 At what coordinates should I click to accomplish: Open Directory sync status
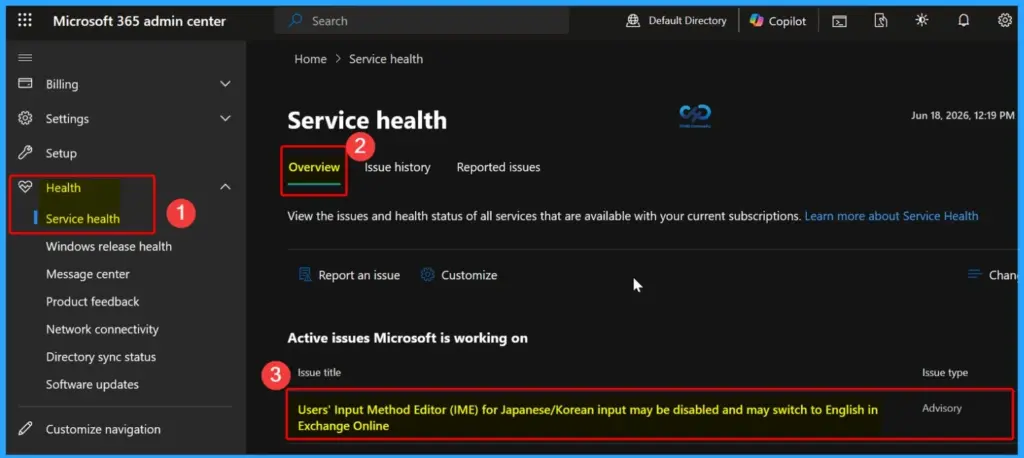coord(101,357)
